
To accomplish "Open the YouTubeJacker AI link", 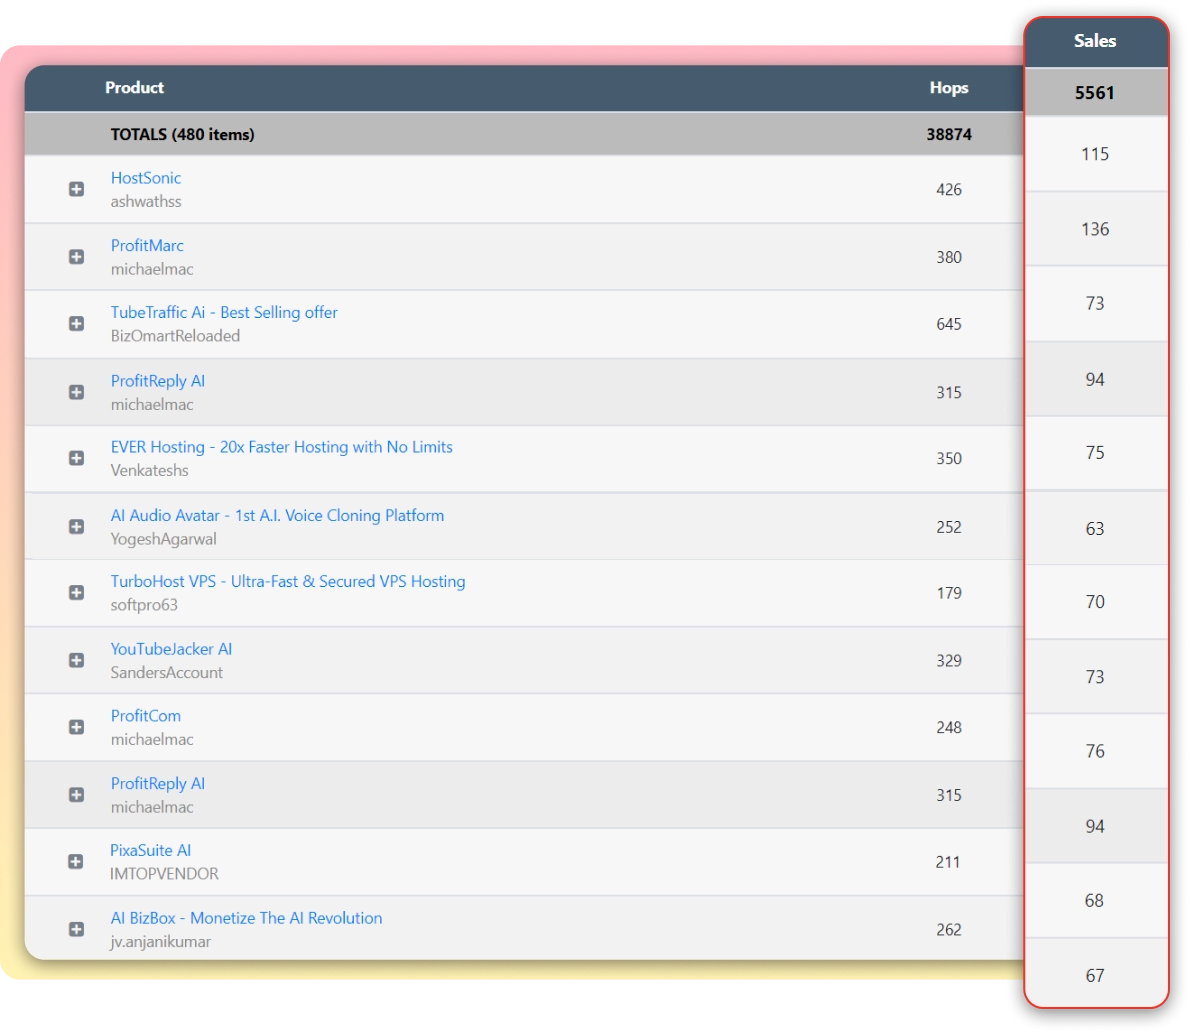I will pos(172,649).
